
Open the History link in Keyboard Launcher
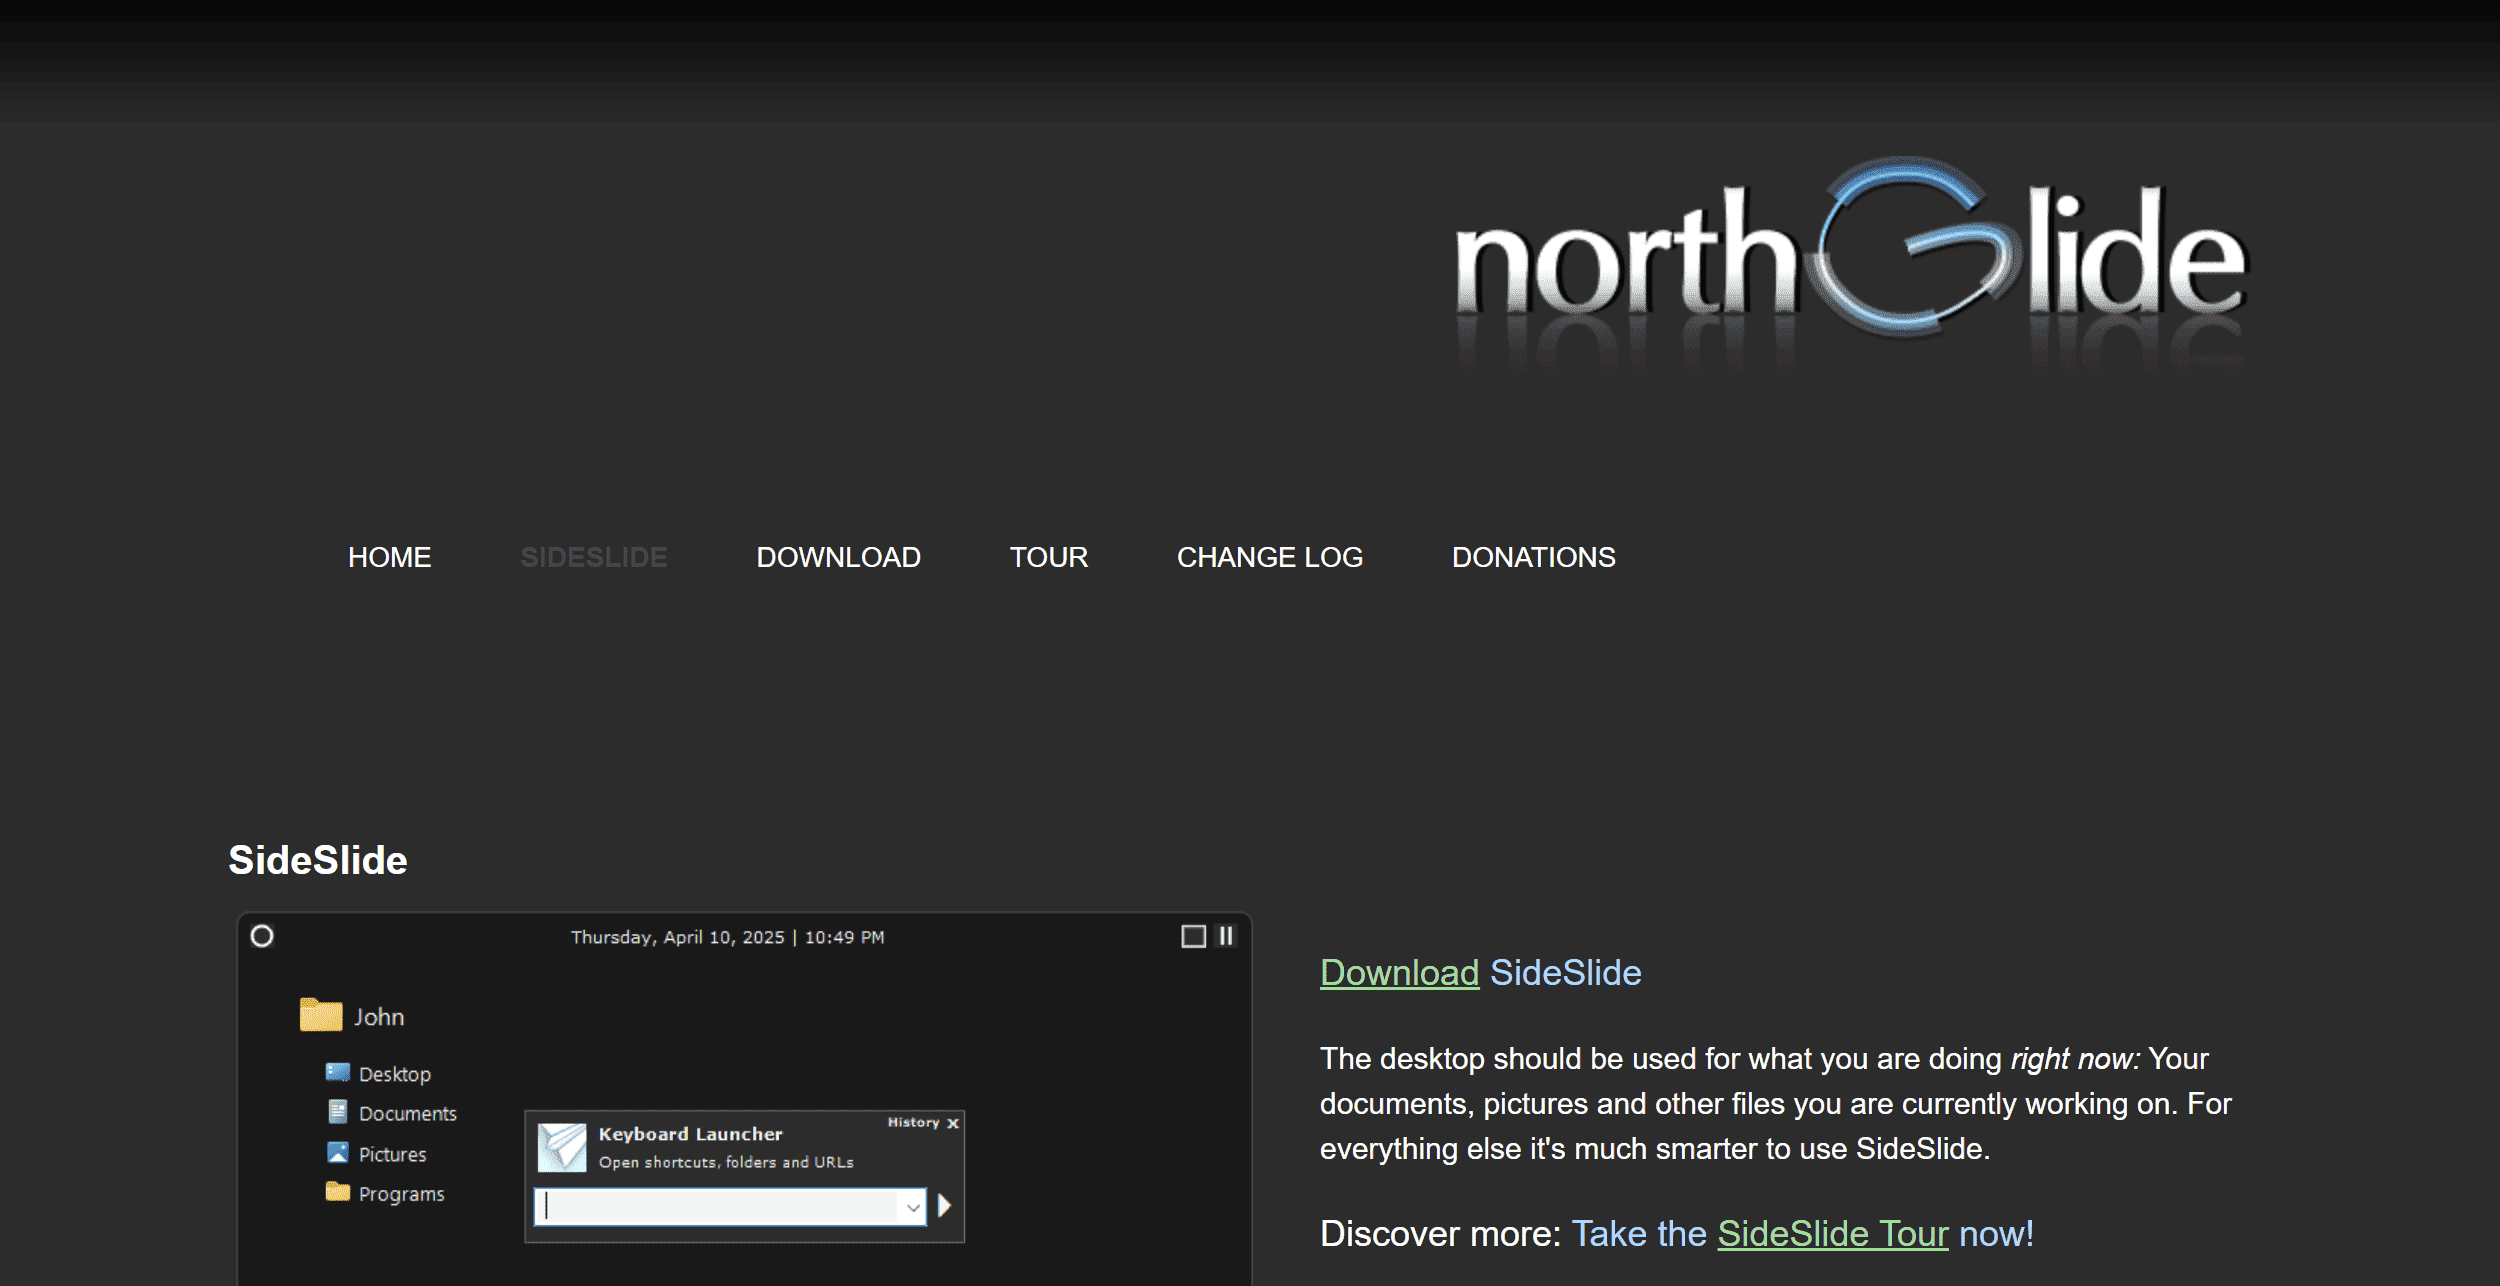point(913,1122)
